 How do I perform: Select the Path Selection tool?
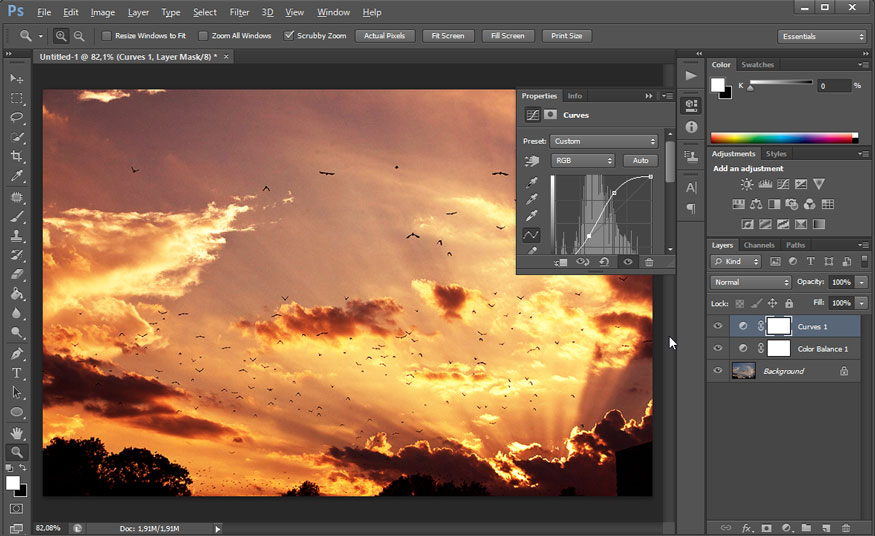[x=17, y=393]
